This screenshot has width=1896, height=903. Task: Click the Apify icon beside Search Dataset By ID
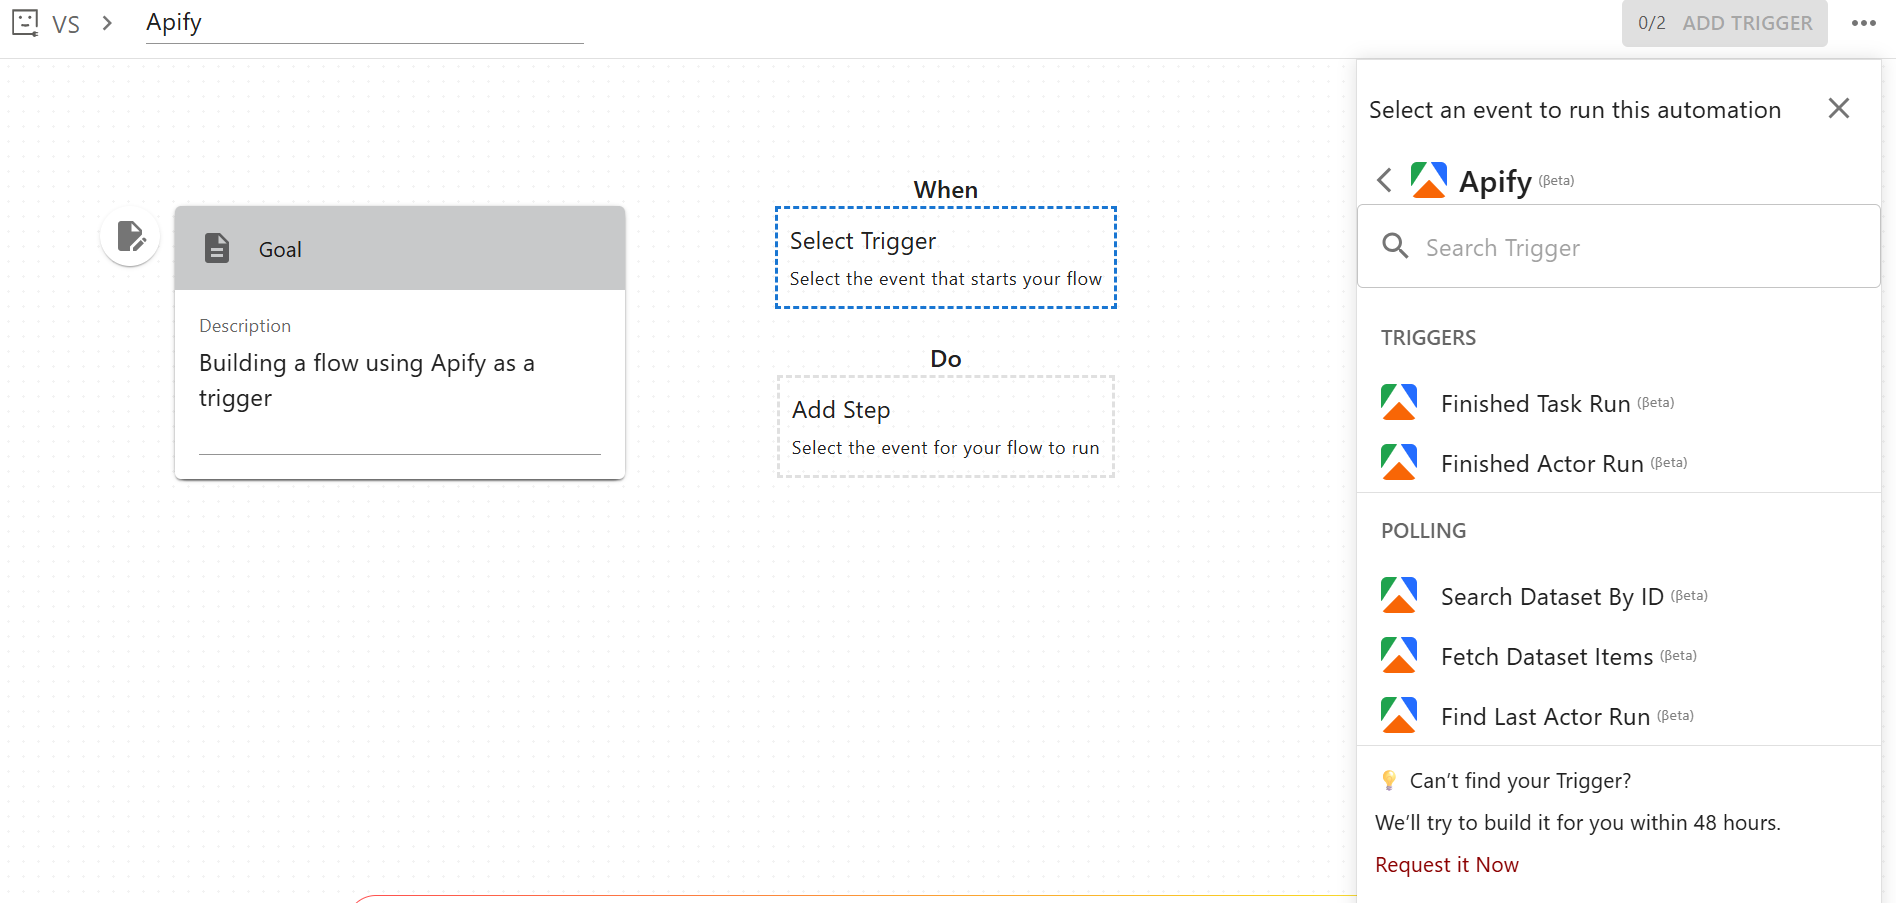(1398, 595)
